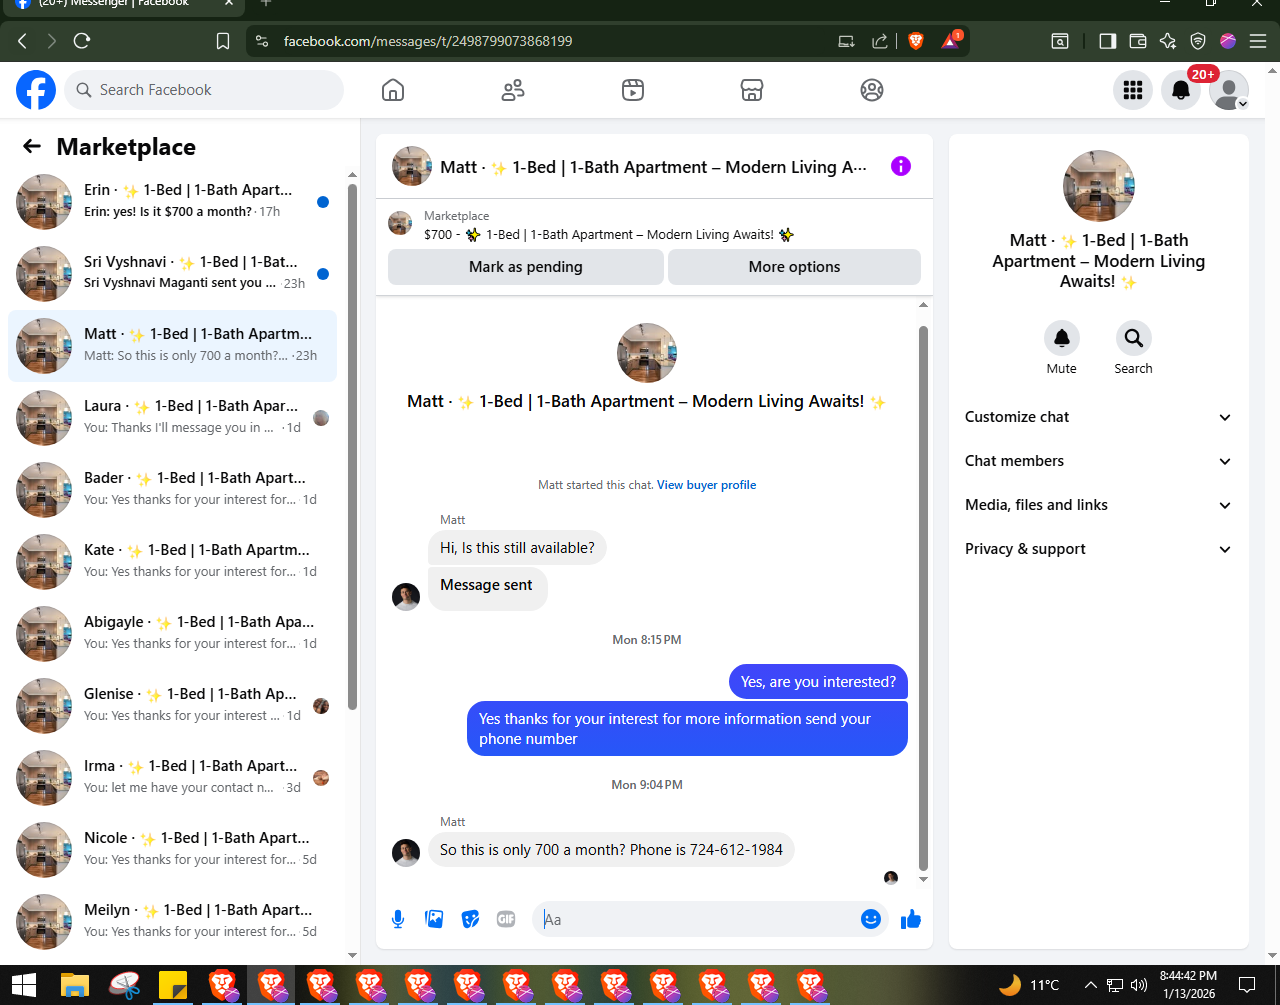Open the Sri Vyshnavi conversation
1280x1005 pixels.
(172, 274)
